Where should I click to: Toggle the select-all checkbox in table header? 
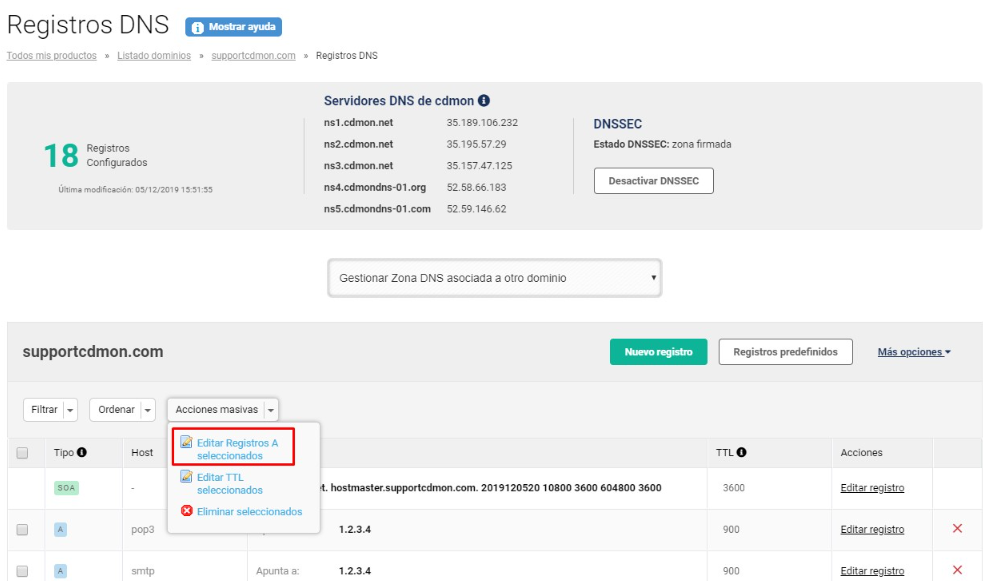(22, 453)
